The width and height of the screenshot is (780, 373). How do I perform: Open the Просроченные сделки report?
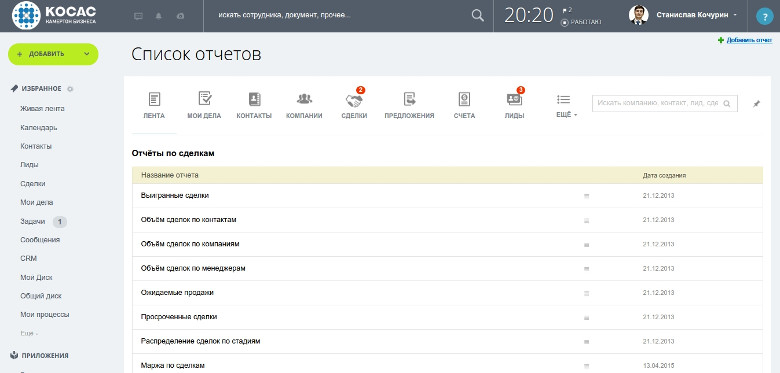pos(179,317)
